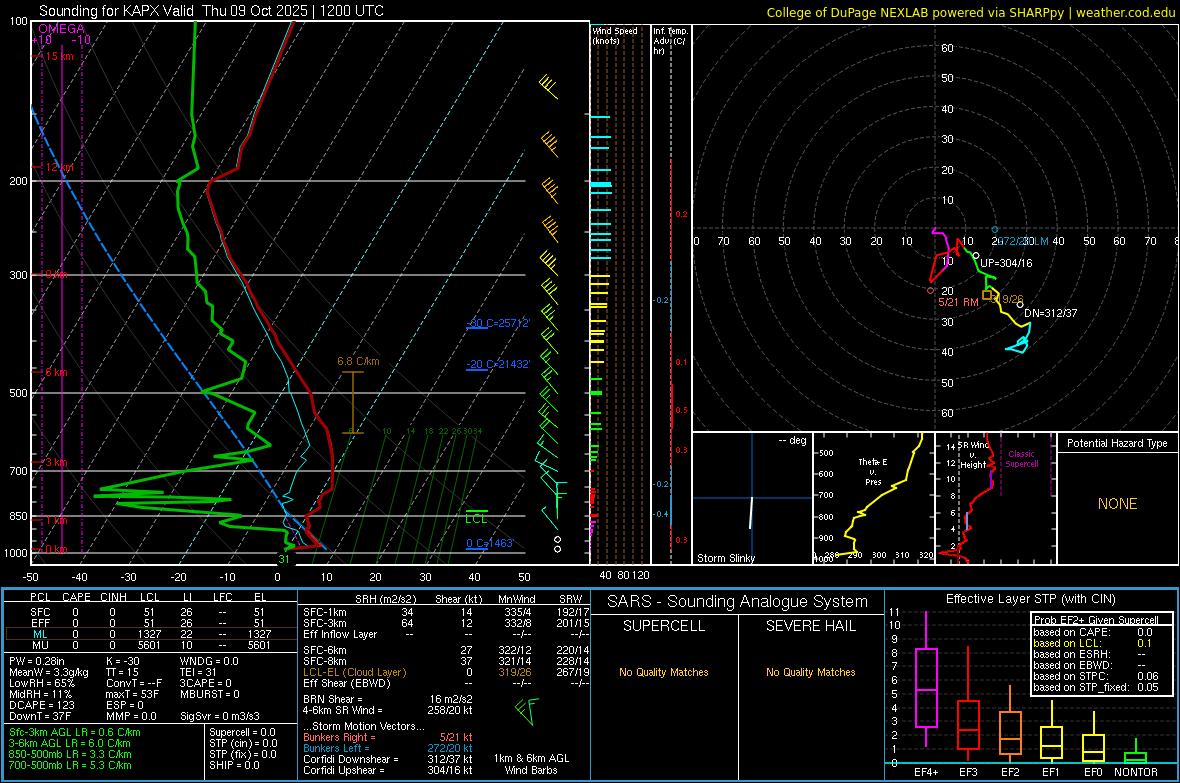Image resolution: width=1180 pixels, height=783 pixels.
Task: Click the LCL-EL (Cloud Layer) row
Action: (x=446, y=672)
